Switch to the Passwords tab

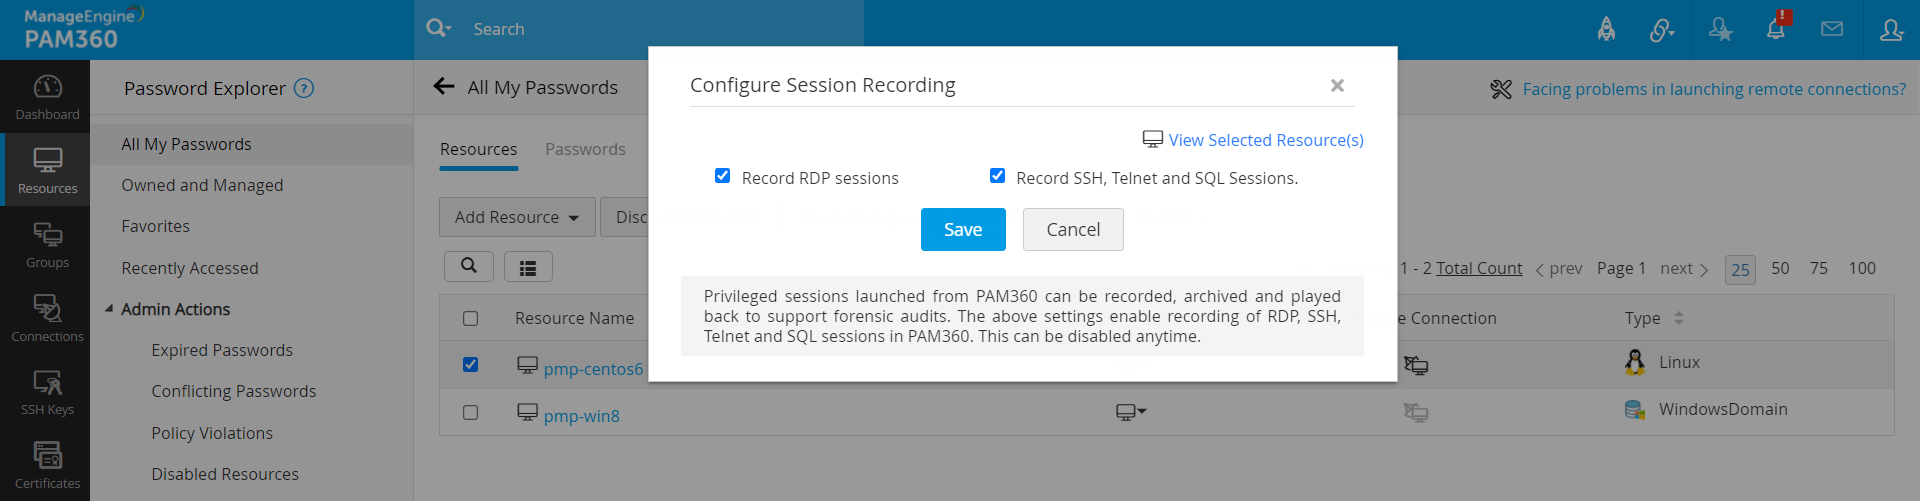[585, 149]
